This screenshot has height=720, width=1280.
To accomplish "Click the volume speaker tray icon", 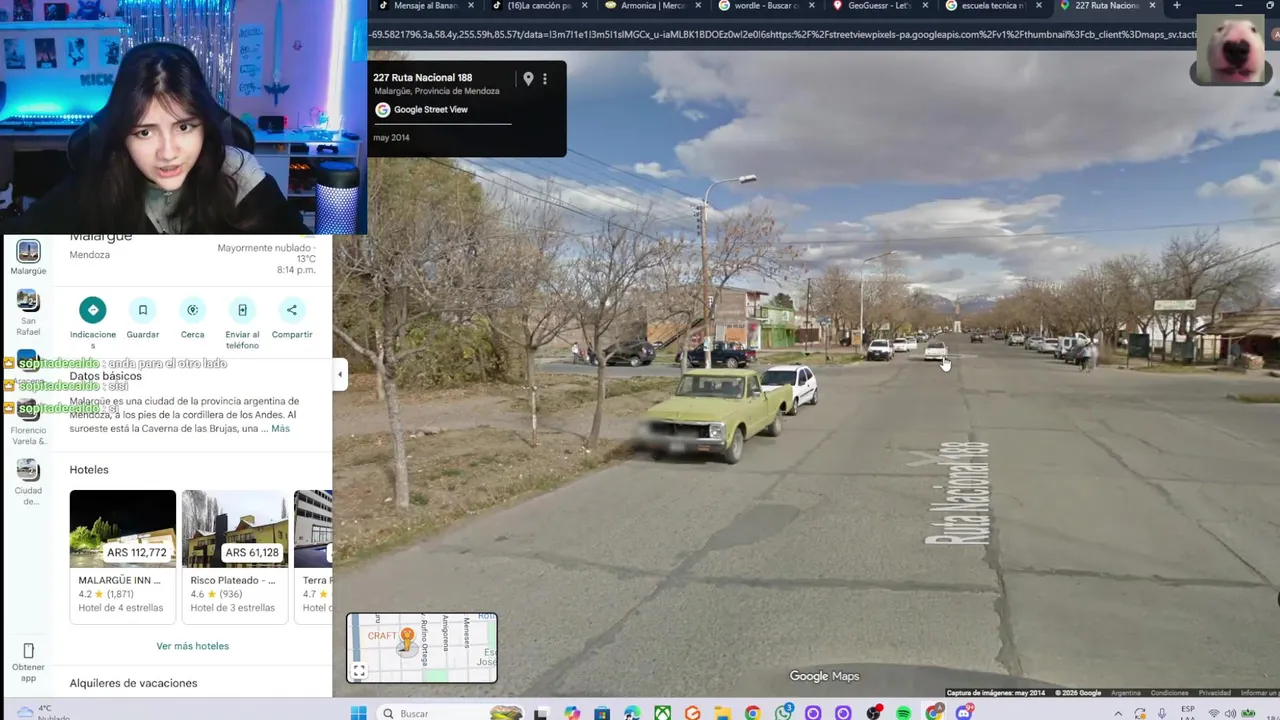I will click(x=1229, y=714).
